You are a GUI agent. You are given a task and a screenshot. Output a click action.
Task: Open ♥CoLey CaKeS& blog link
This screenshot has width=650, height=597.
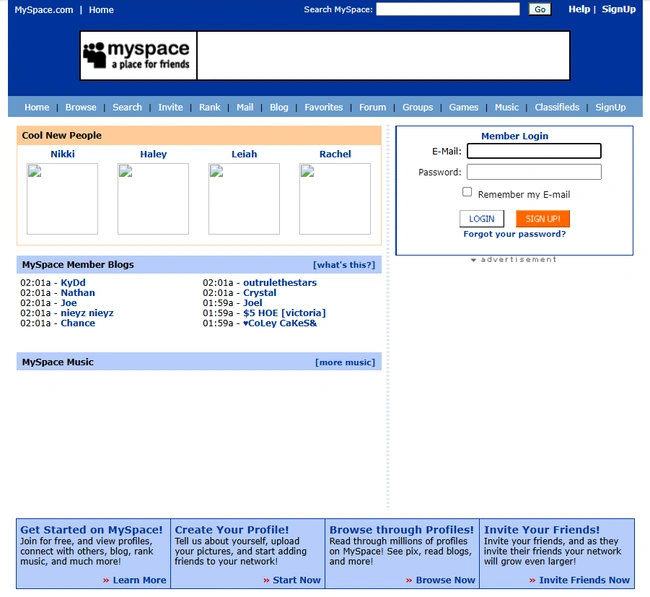click(280, 323)
